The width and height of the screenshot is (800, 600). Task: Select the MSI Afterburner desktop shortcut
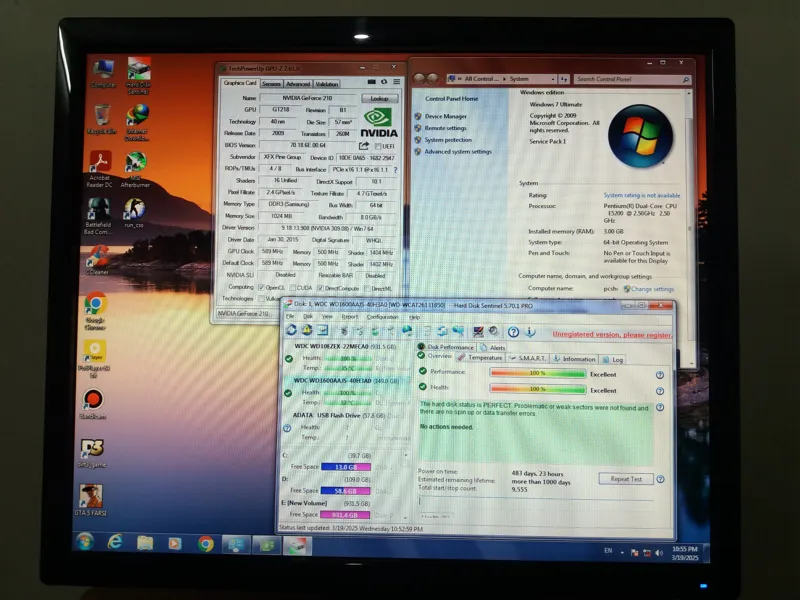pos(135,170)
